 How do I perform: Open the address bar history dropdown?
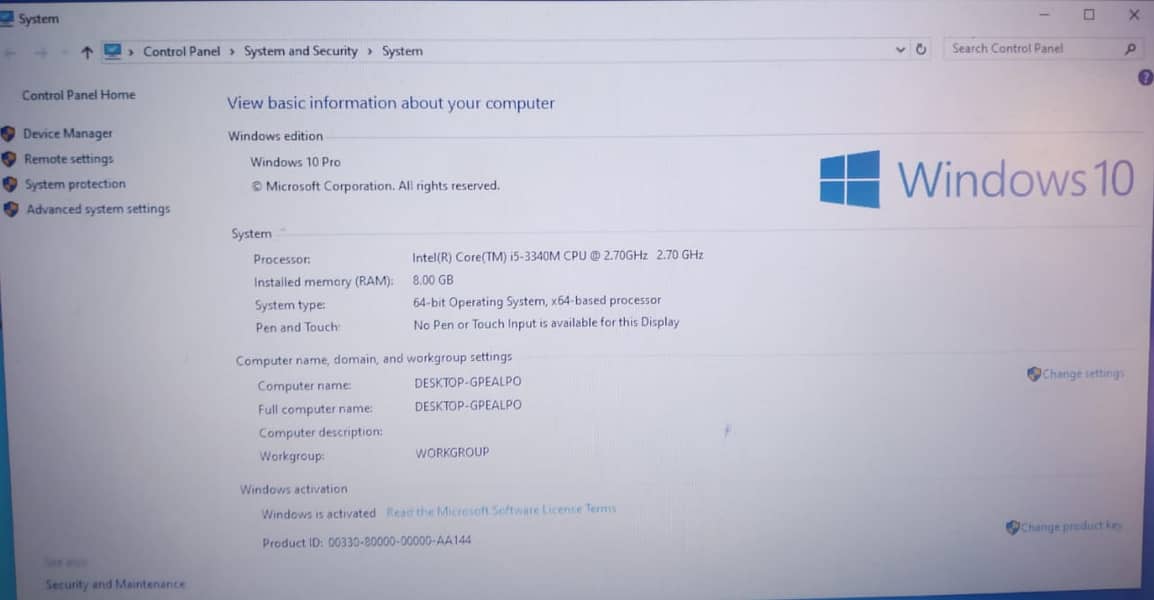point(900,50)
